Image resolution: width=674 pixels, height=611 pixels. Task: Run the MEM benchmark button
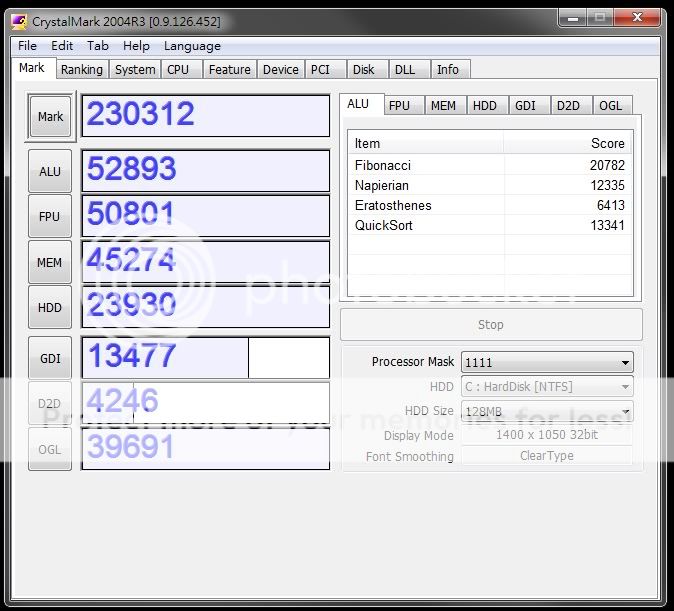pos(50,262)
